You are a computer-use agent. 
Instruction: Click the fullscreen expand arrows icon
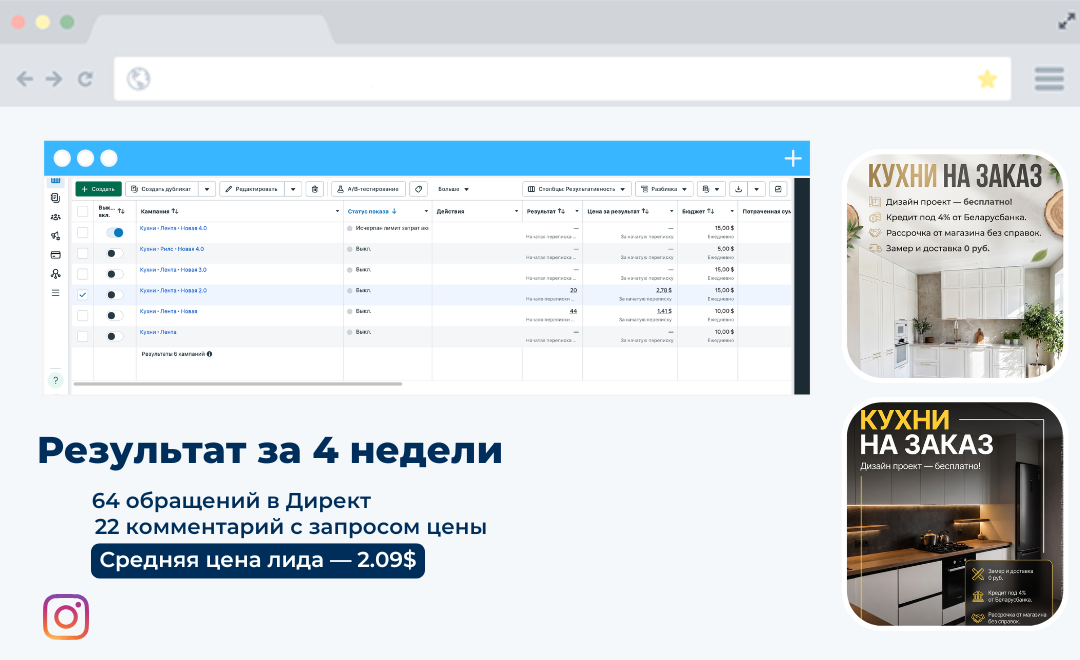[1066, 22]
